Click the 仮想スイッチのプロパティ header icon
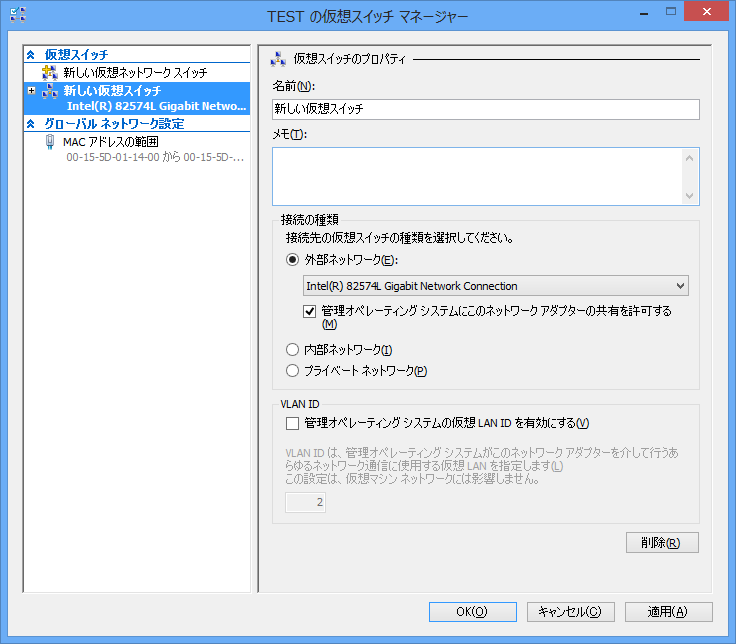Image resolution: width=736 pixels, height=644 pixels. pyautogui.click(x=278, y=59)
